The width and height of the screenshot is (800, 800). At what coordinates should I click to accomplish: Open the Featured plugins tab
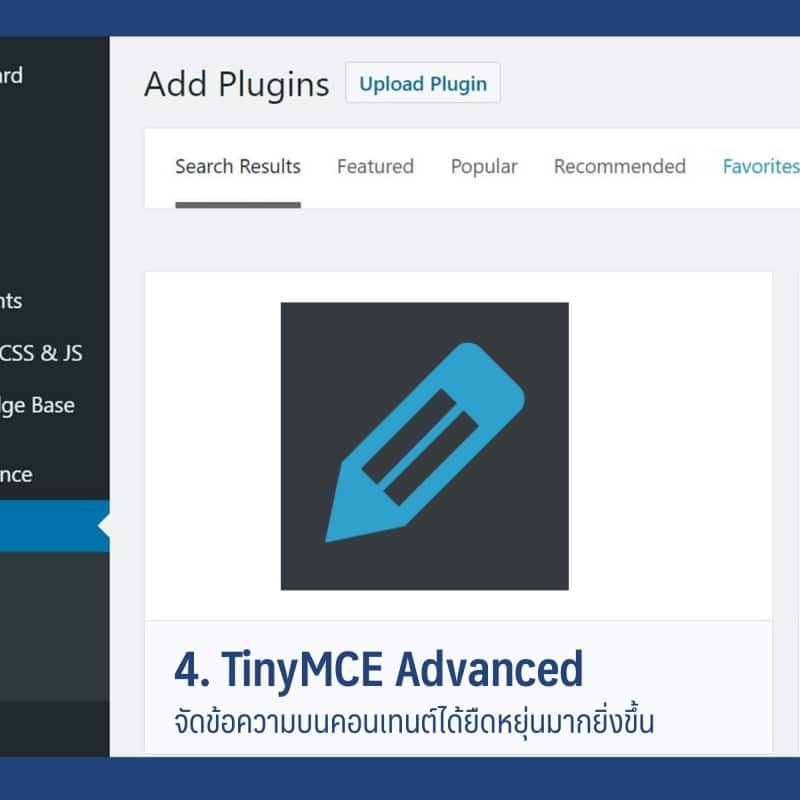point(375,167)
